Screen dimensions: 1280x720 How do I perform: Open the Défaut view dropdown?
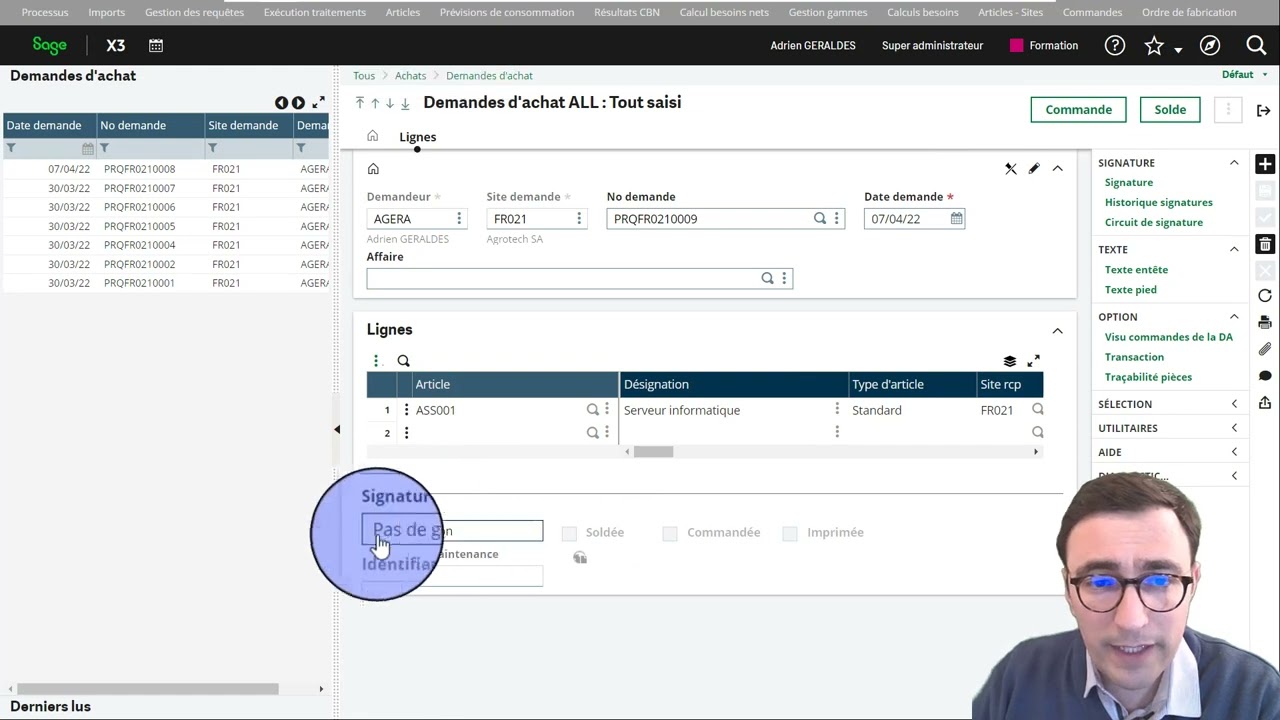coord(1245,75)
